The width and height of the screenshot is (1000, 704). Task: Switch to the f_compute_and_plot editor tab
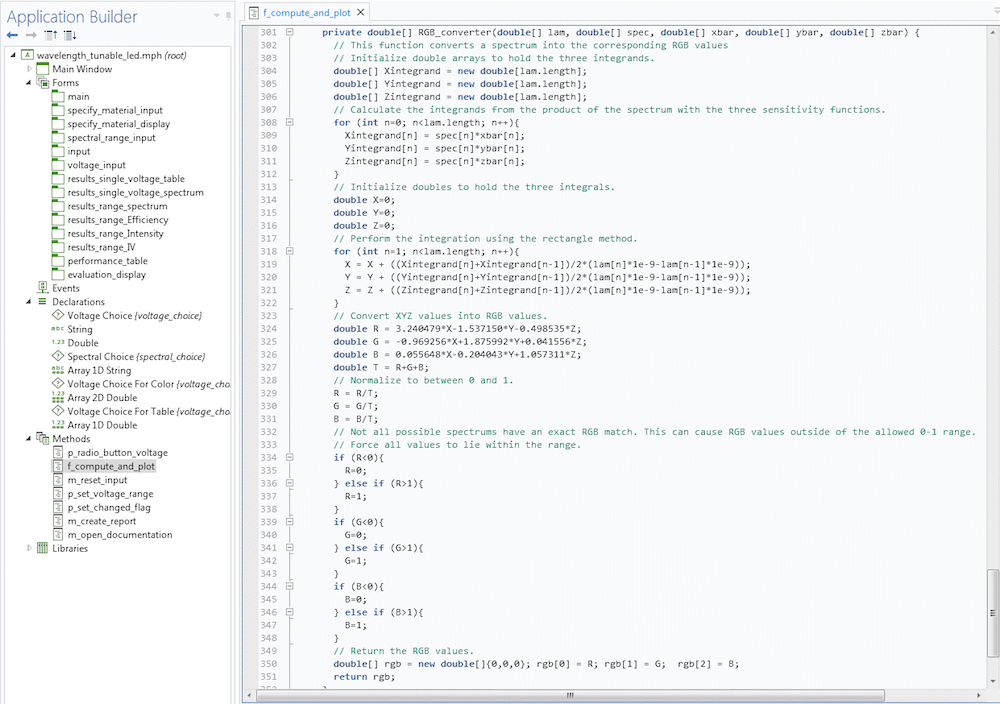307,12
